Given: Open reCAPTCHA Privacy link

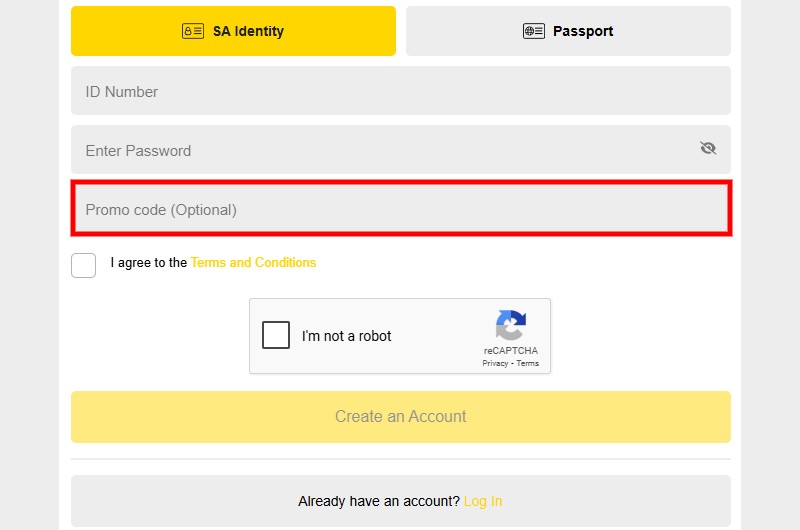Looking at the screenshot, I should [x=495, y=363].
